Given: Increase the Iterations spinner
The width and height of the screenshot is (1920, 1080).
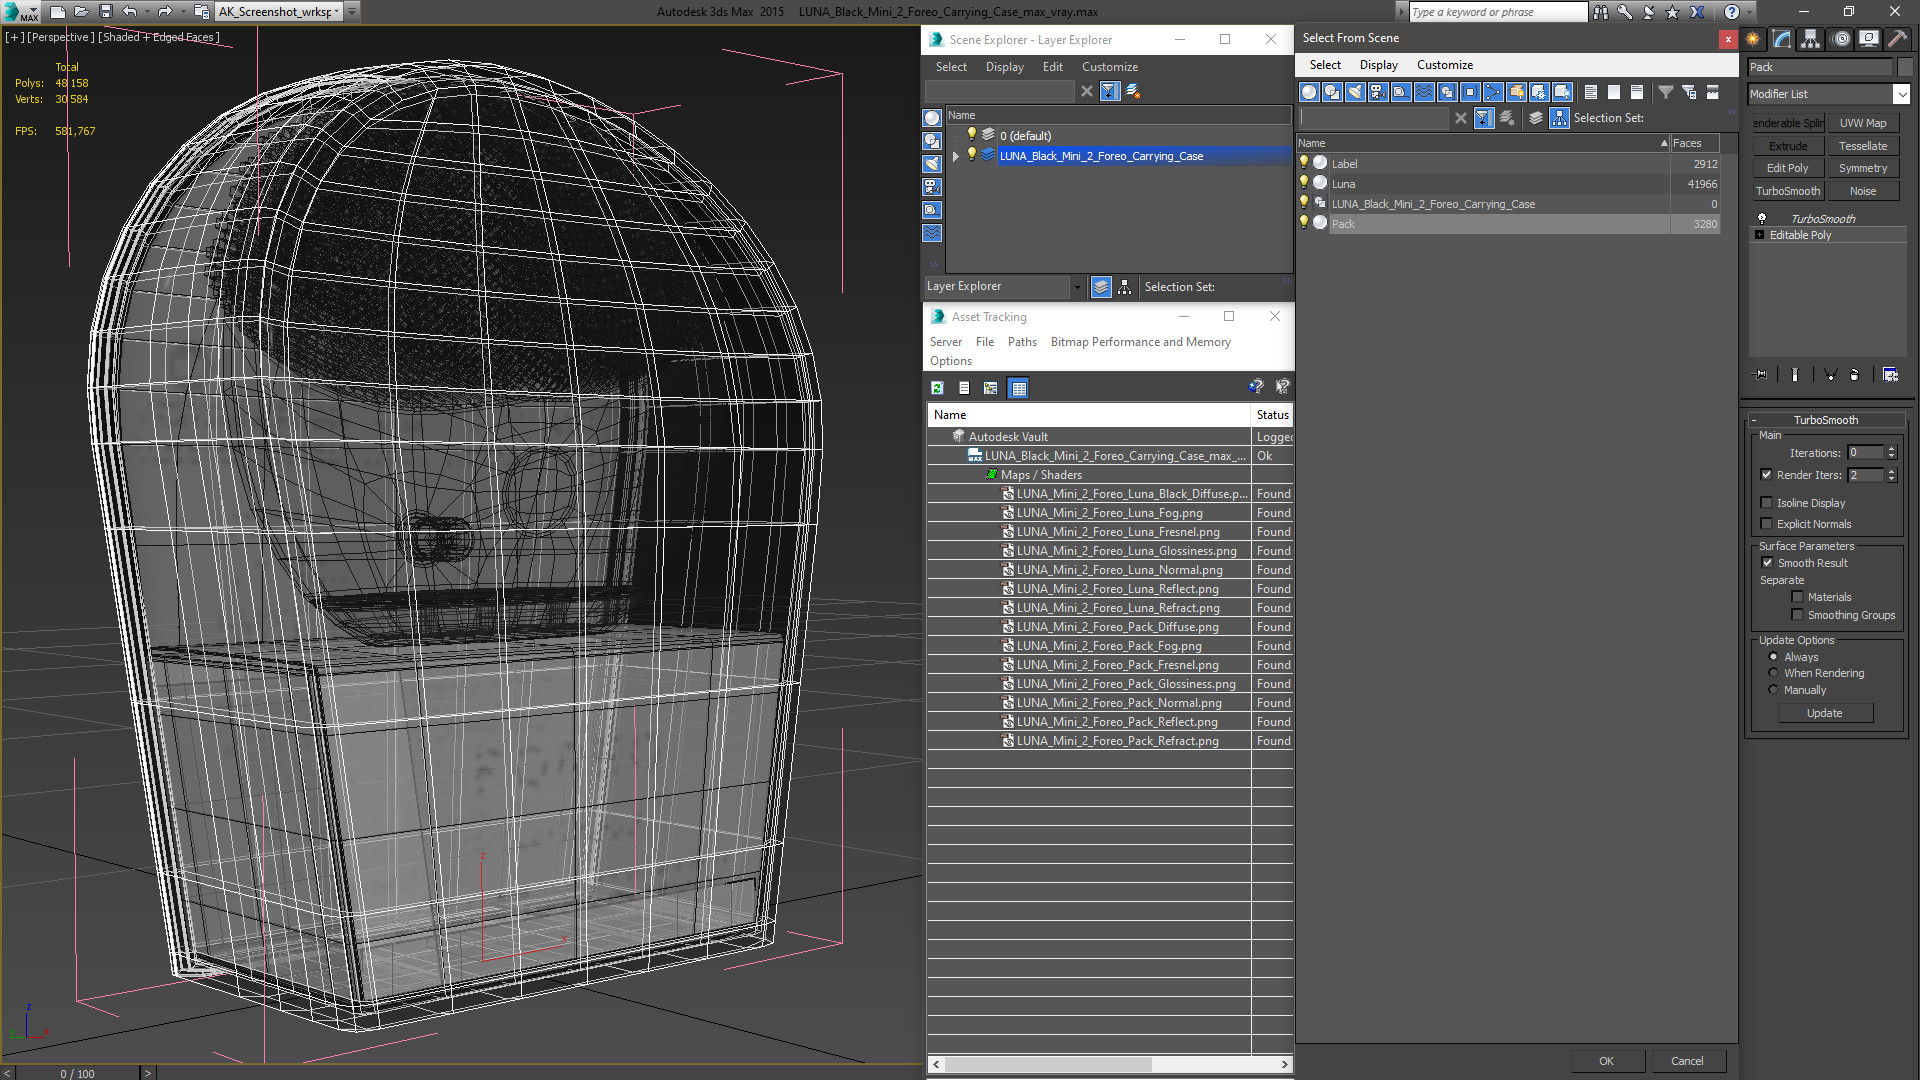Looking at the screenshot, I should point(1891,449).
